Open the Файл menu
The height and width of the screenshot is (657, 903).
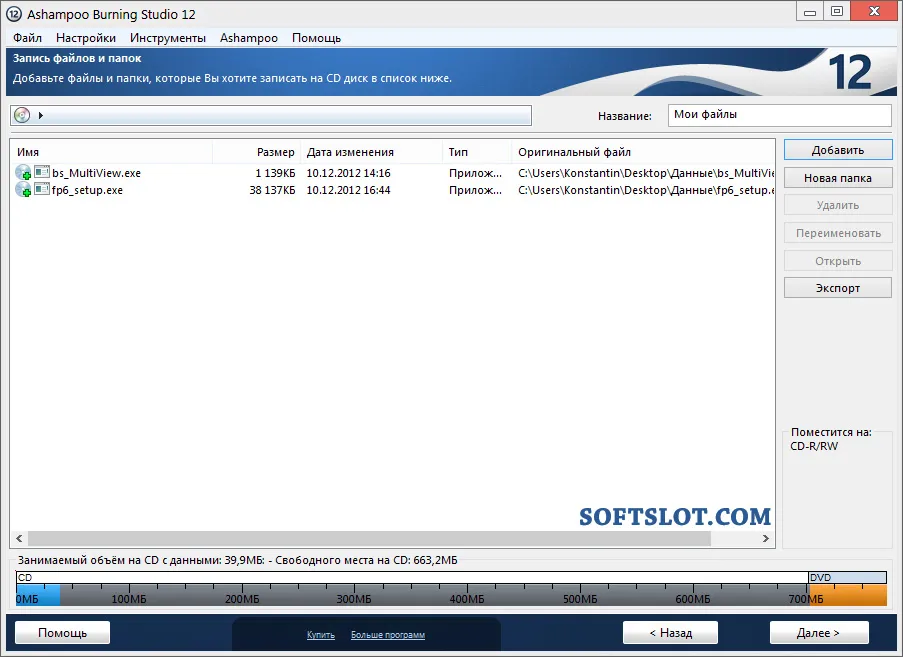tap(27, 38)
